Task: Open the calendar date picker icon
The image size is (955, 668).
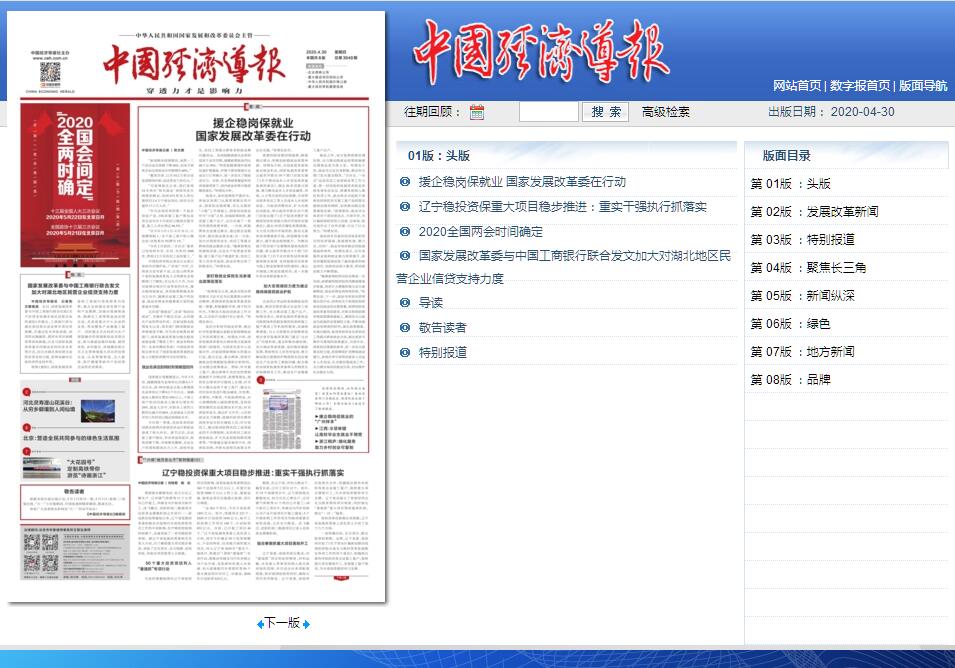Action: point(477,112)
